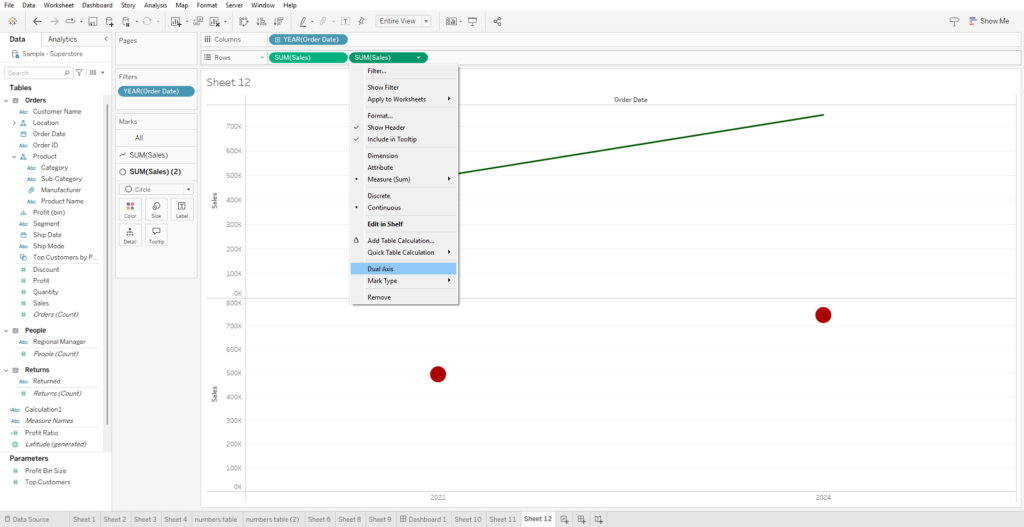Click the New Story tab icon at bottom
Image resolution: width=1024 pixels, height=527 pixels.
click(x=598, y=519)
